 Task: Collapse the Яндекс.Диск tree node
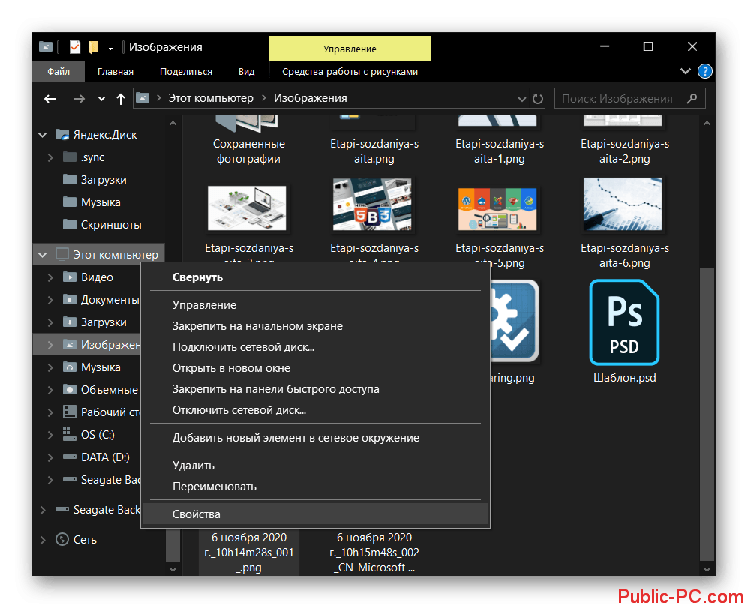click(42, 135)
